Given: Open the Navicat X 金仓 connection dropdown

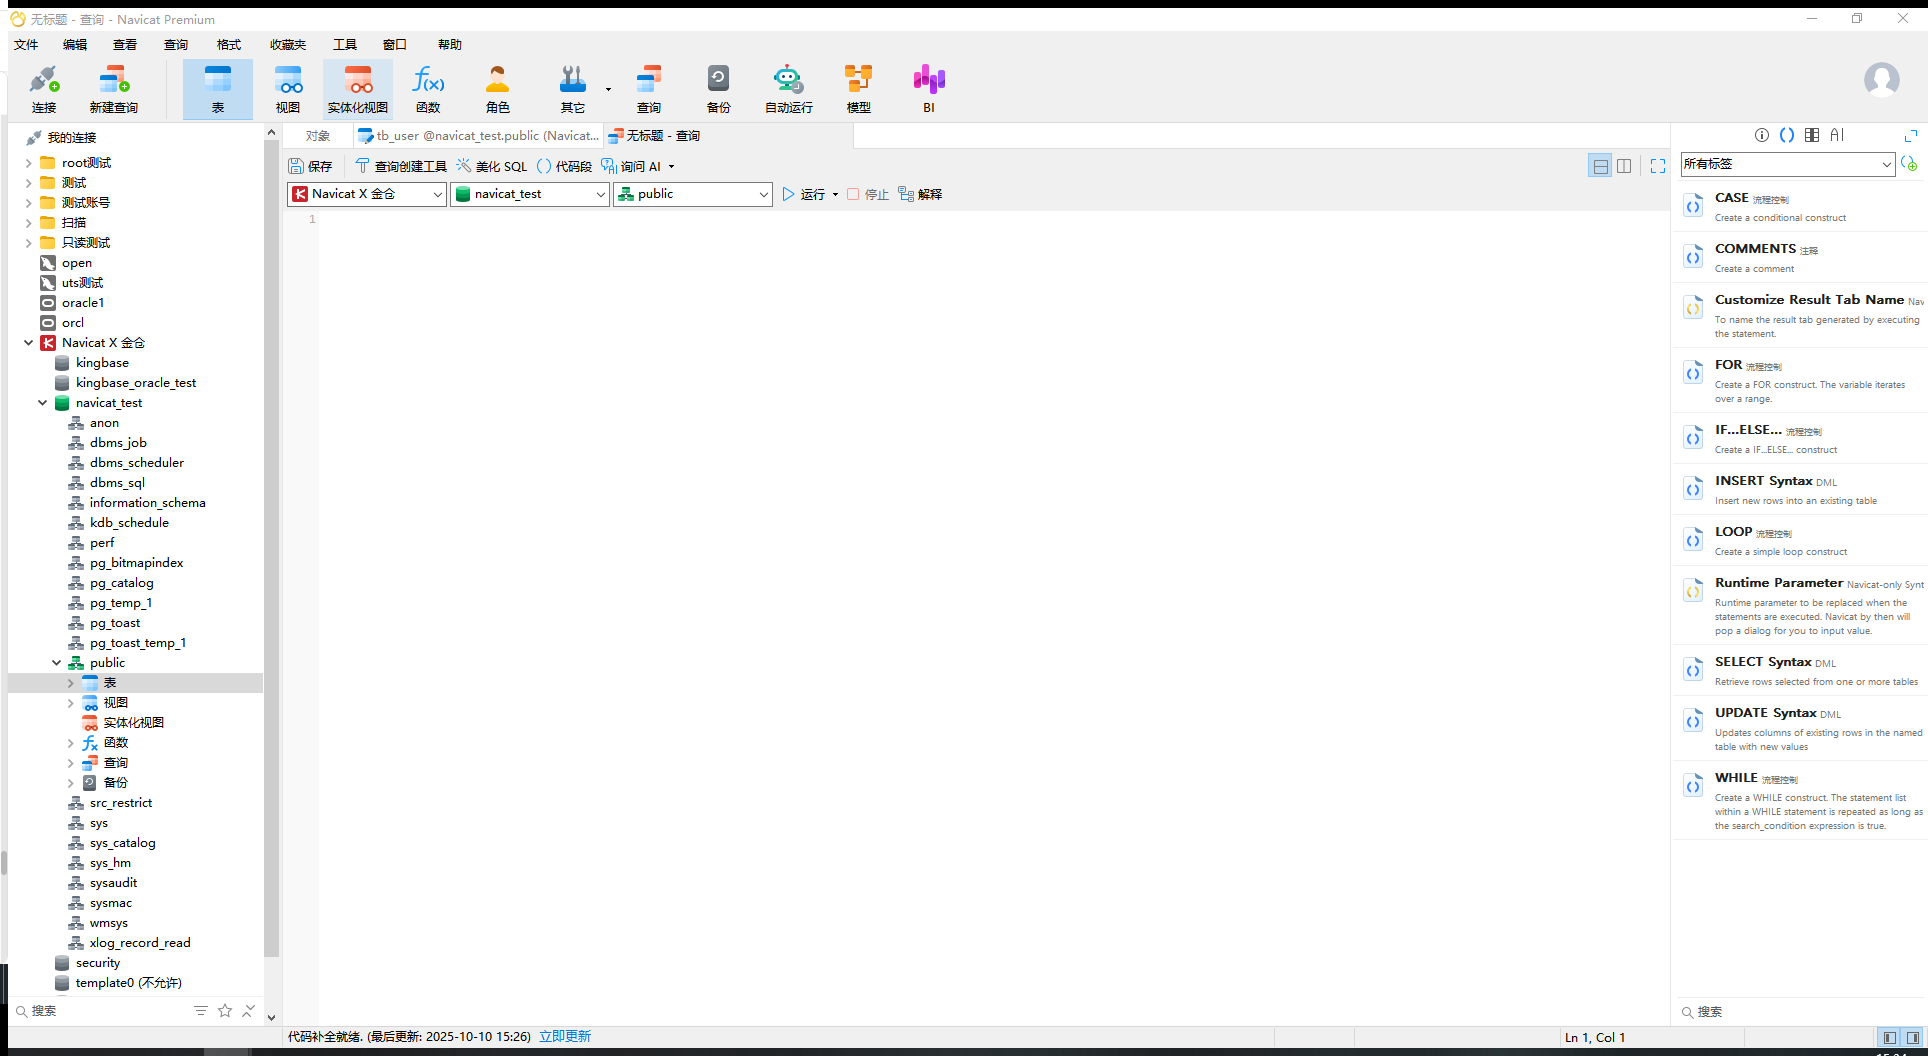Looking at the screenshot, I should (x=367, y=194).
